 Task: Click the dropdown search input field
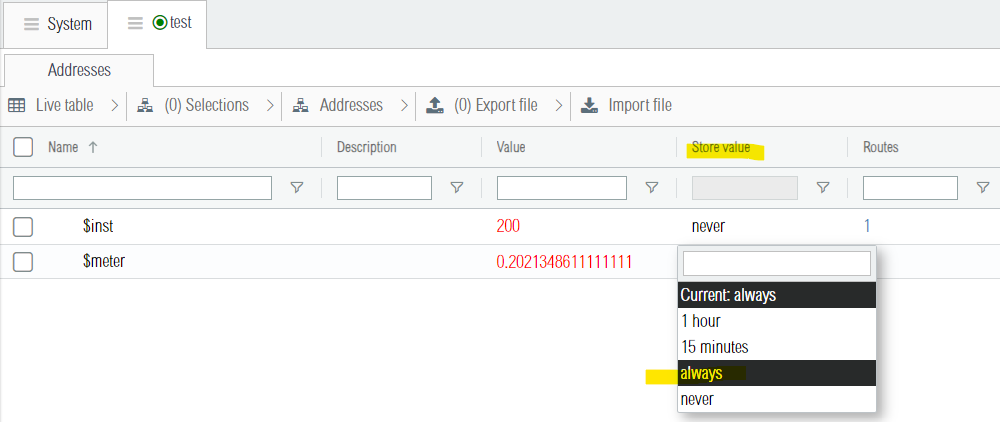(x=776, y=263)
